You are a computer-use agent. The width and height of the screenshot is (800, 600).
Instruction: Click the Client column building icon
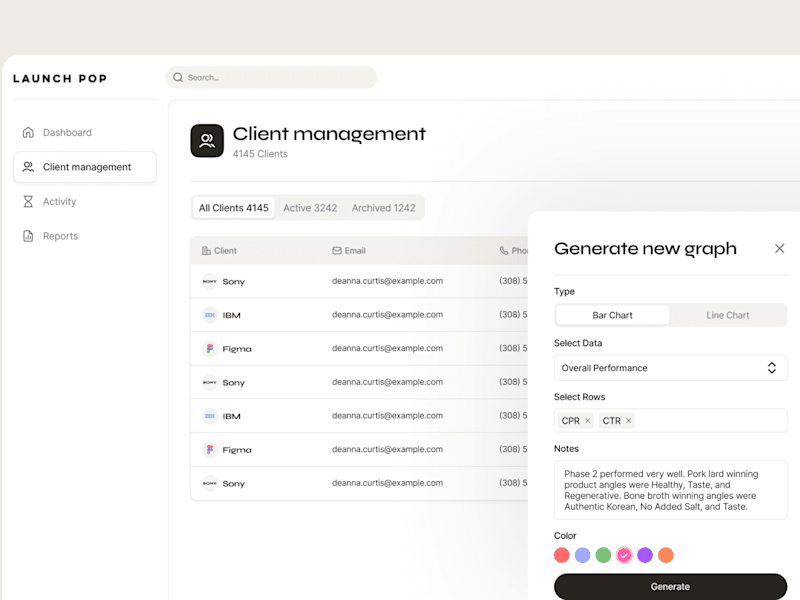click(x=206, y=251)
